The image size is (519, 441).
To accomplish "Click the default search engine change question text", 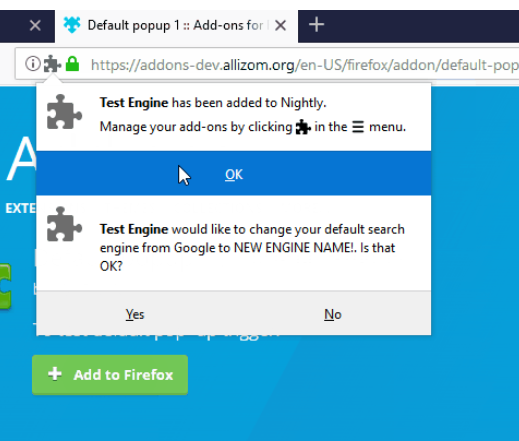I will click(x=252, y=248).
